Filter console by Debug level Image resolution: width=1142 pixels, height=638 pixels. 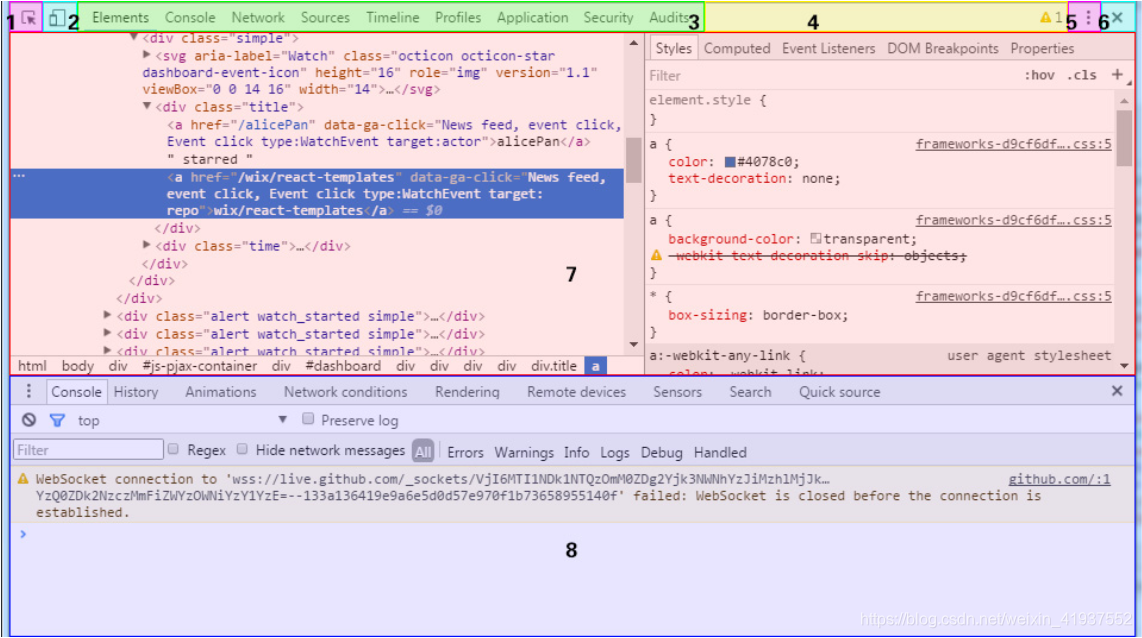coord(661,452)
